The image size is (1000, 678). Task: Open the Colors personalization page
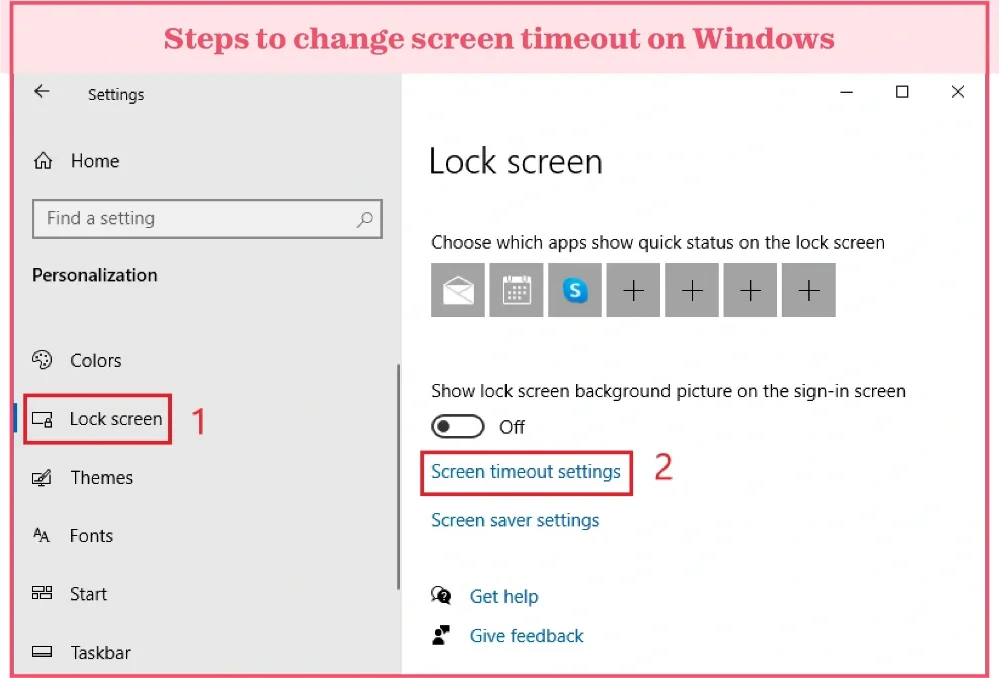click(77, 360)
